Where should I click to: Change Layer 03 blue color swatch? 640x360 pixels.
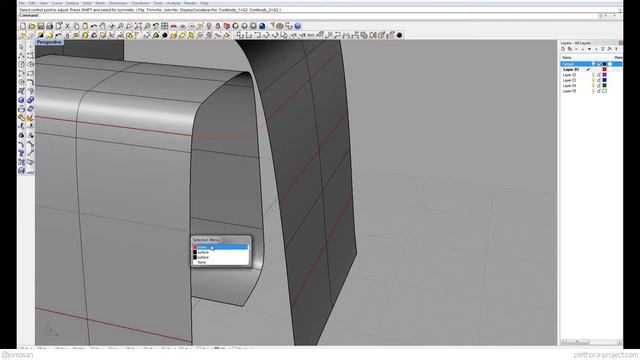(x=604, y=80)
